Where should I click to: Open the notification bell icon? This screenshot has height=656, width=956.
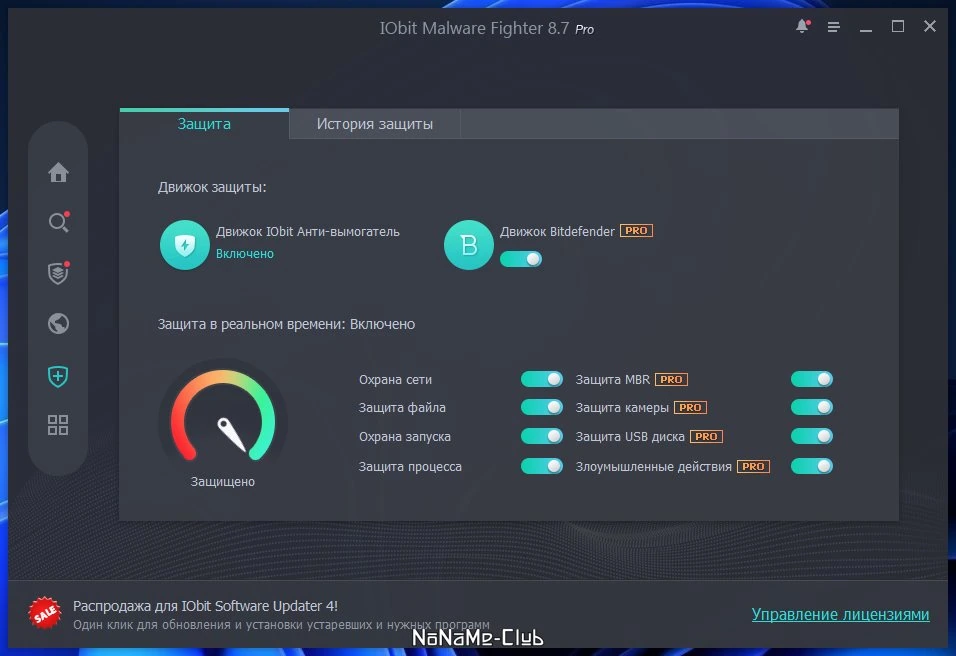click(802, 26)
